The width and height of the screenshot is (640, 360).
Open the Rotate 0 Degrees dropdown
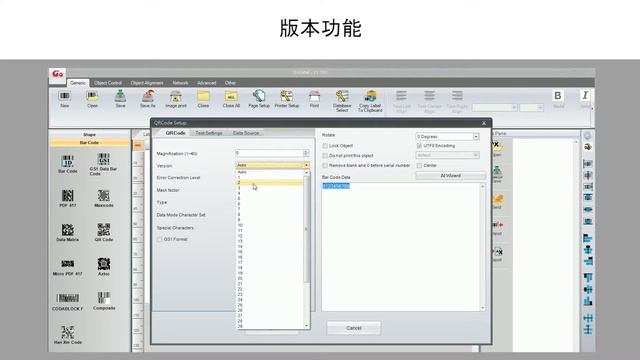pos(476,137)
